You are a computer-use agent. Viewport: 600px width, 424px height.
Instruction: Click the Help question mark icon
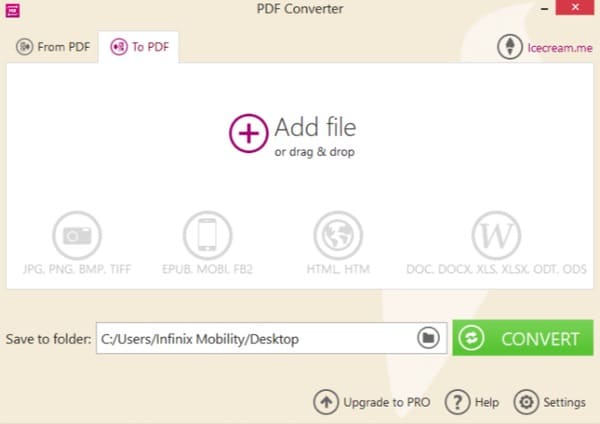(x=457, y=402)
